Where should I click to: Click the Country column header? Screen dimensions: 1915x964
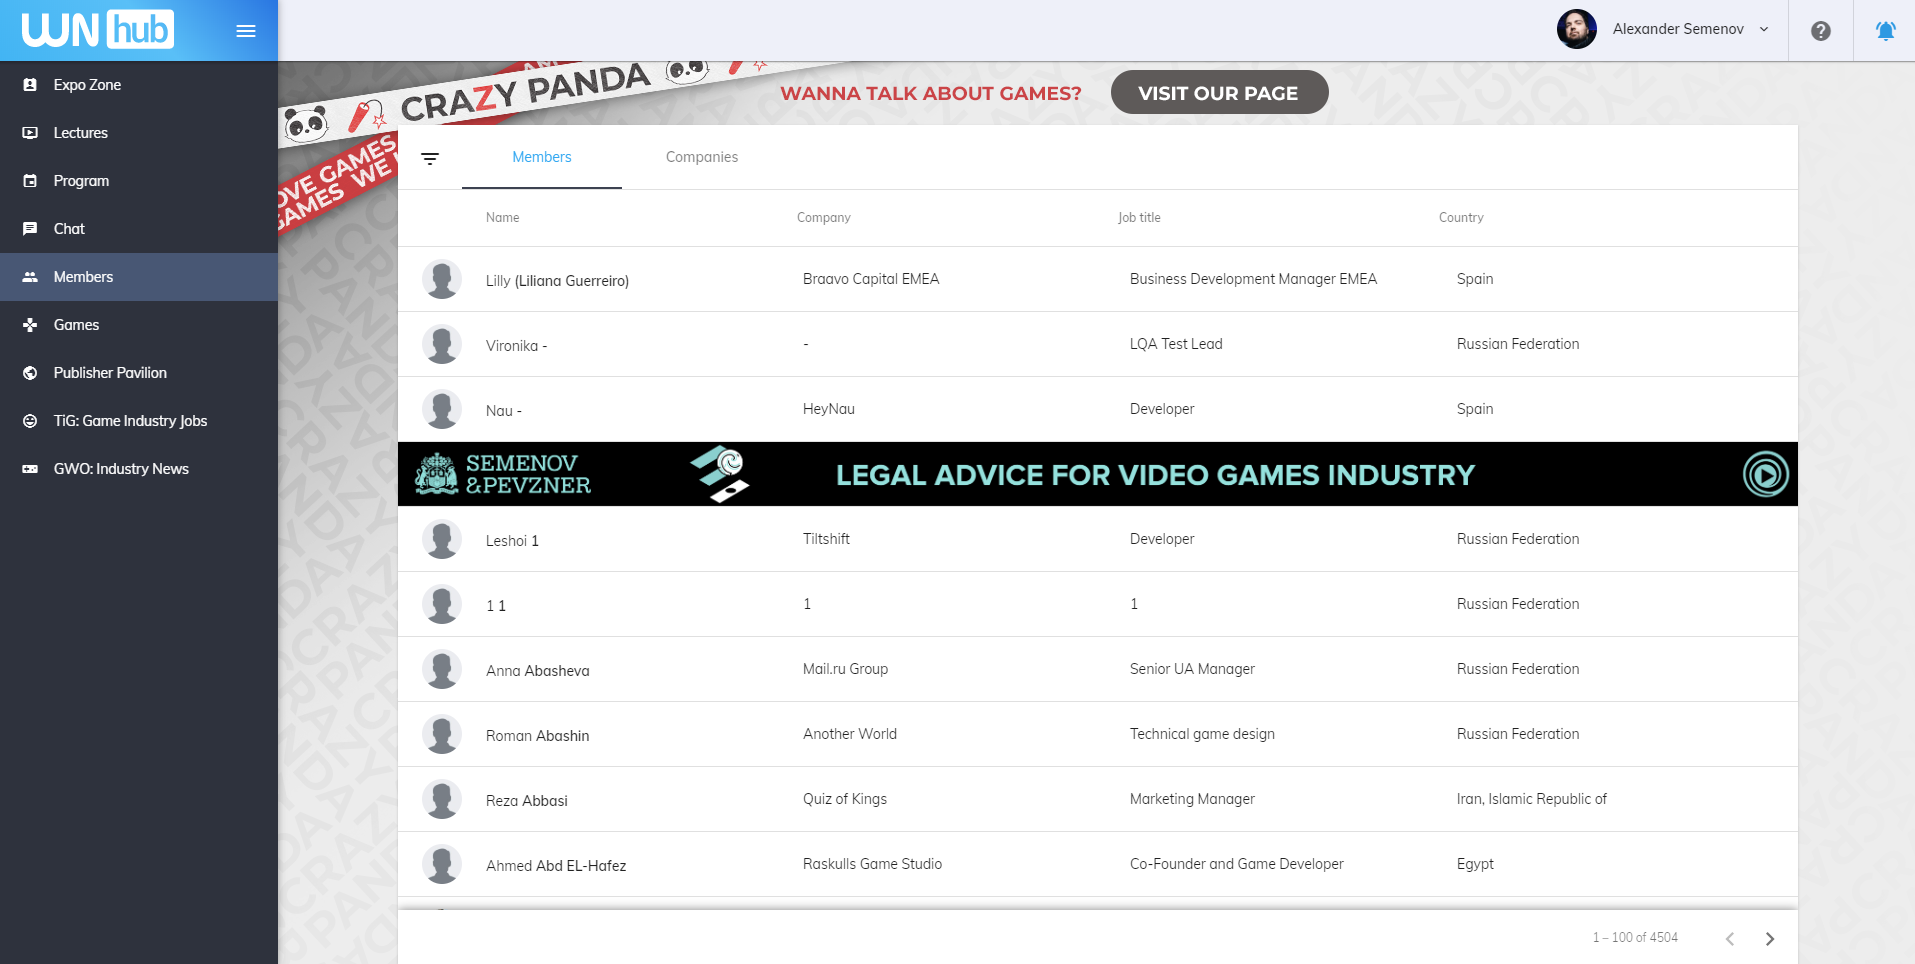pyautogui.click(x=1461, y=218)
